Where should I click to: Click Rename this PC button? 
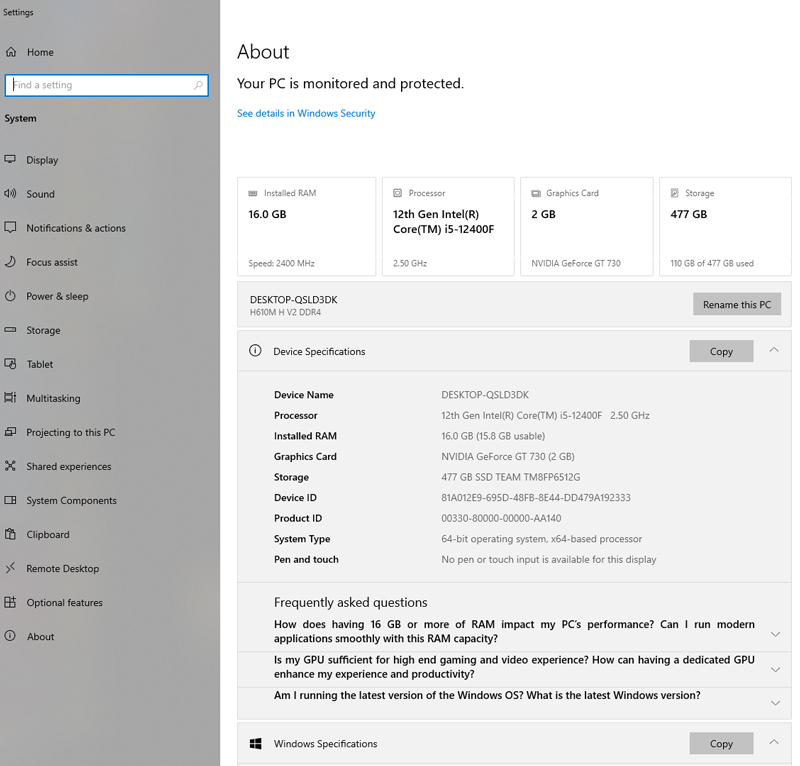click(737, 304)
